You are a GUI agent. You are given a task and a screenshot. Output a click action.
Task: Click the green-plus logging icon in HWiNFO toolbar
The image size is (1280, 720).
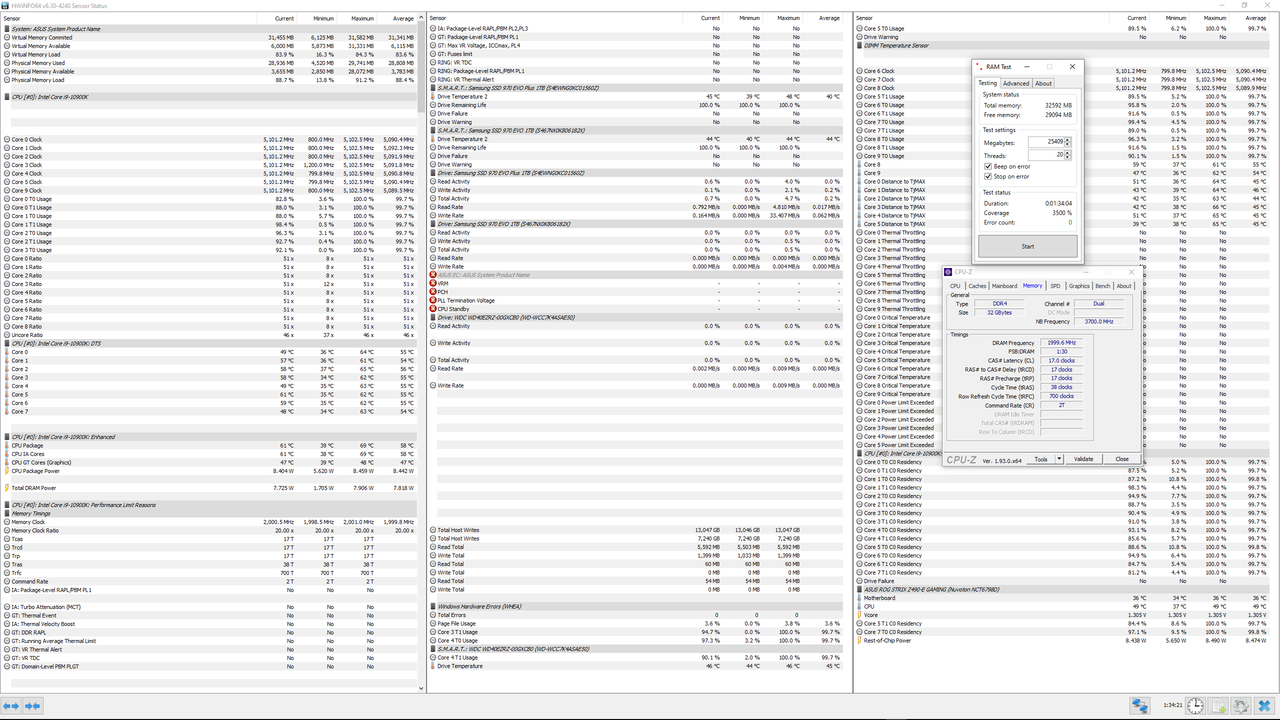1217,706
